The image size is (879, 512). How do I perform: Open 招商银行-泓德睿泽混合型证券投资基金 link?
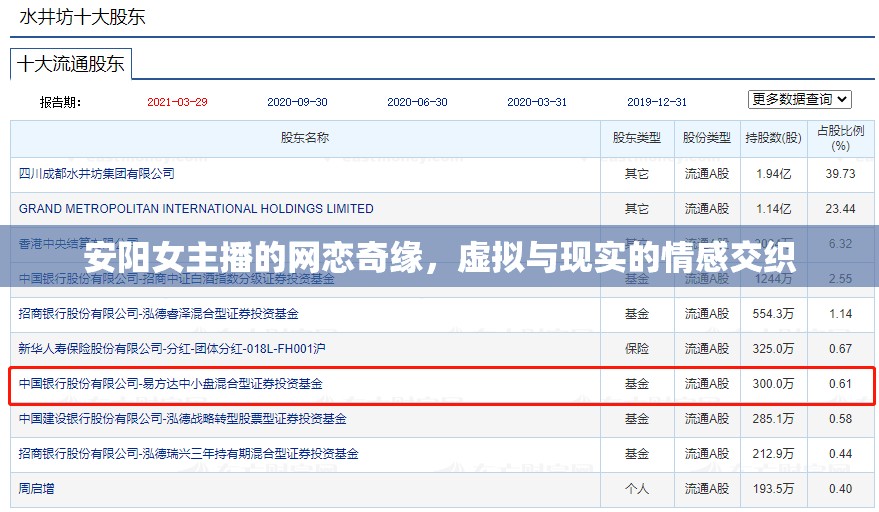[x=159, y=313]
